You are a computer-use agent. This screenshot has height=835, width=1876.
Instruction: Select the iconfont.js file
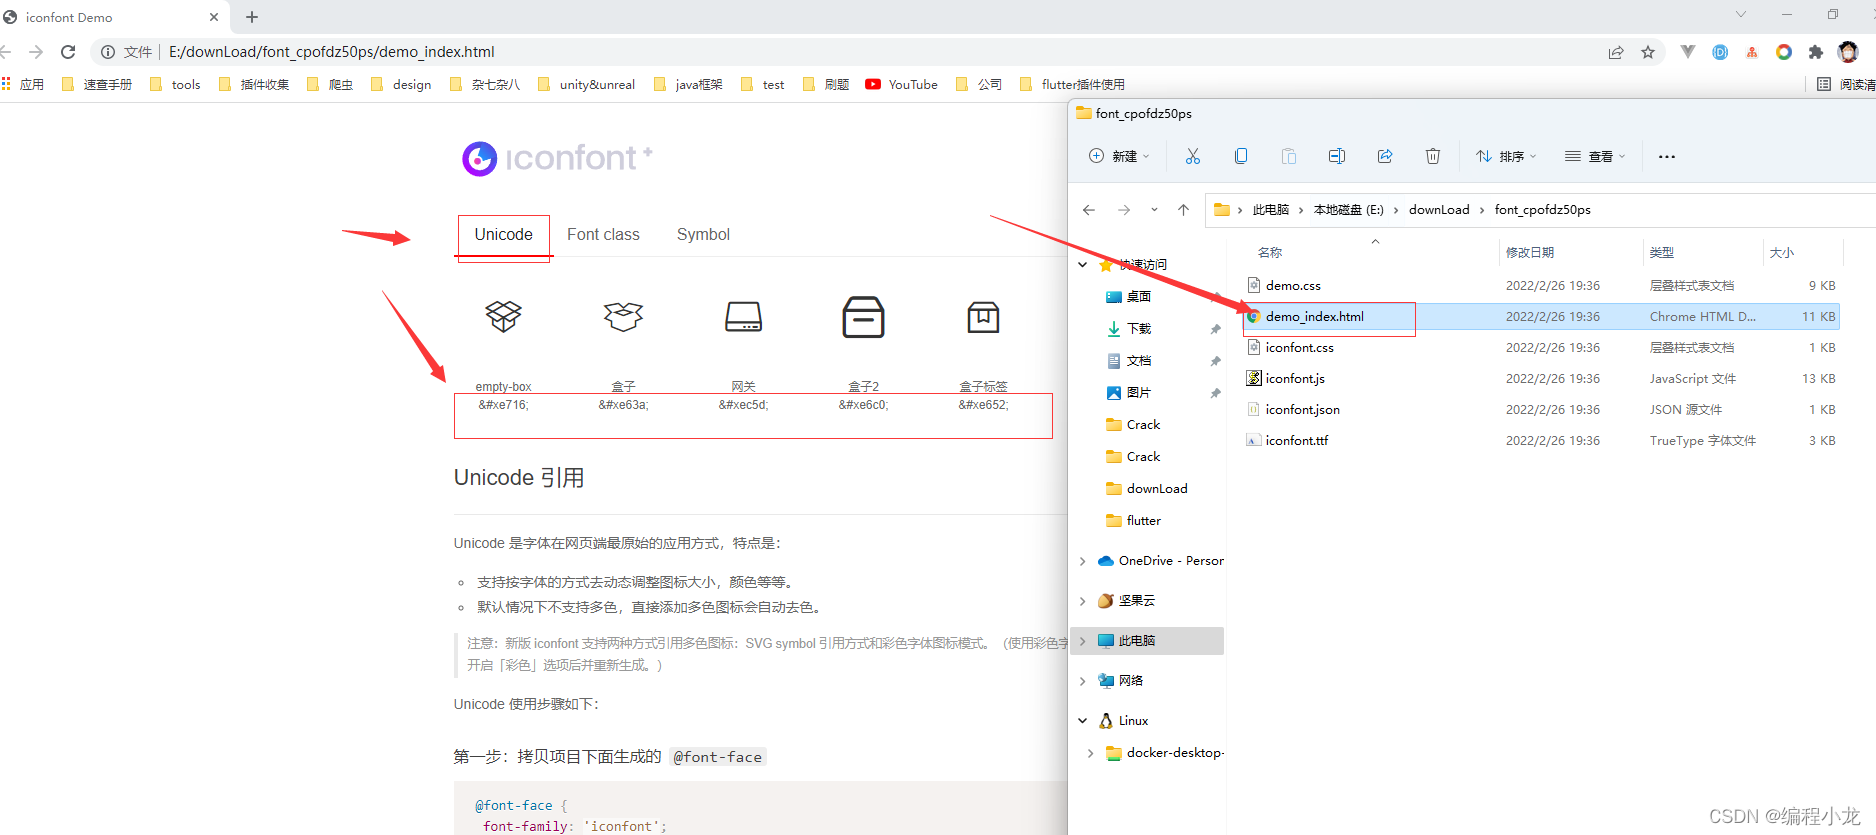1294,379
